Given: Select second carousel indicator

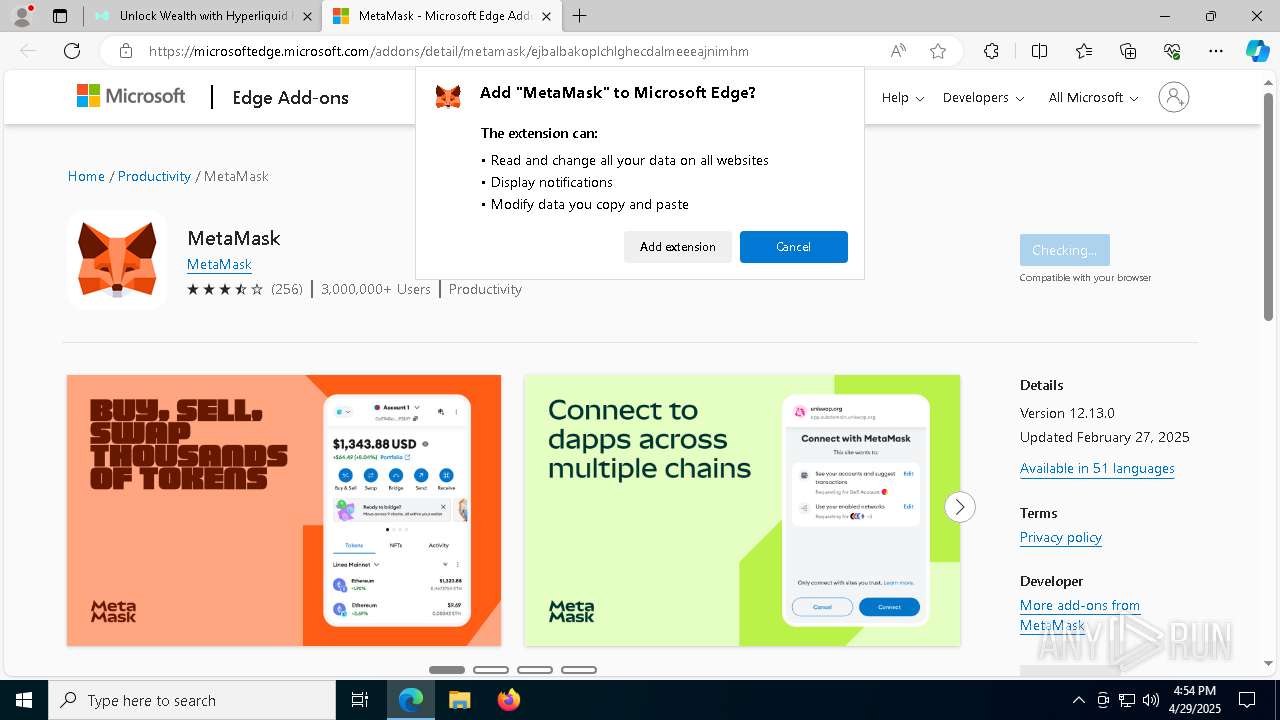Looking at the screenshot, I should click(491, 670).
